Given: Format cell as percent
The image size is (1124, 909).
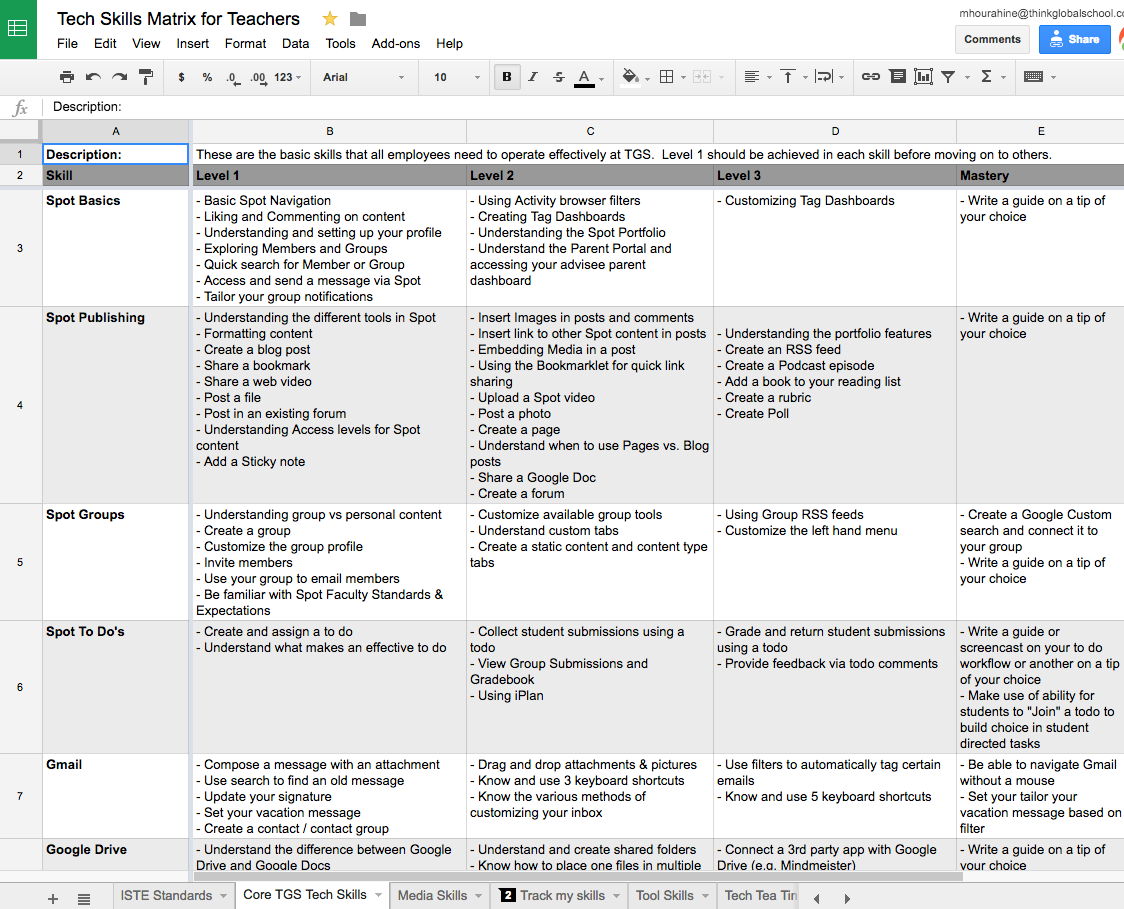Looking at the screenshot, I should pos(207,77).
